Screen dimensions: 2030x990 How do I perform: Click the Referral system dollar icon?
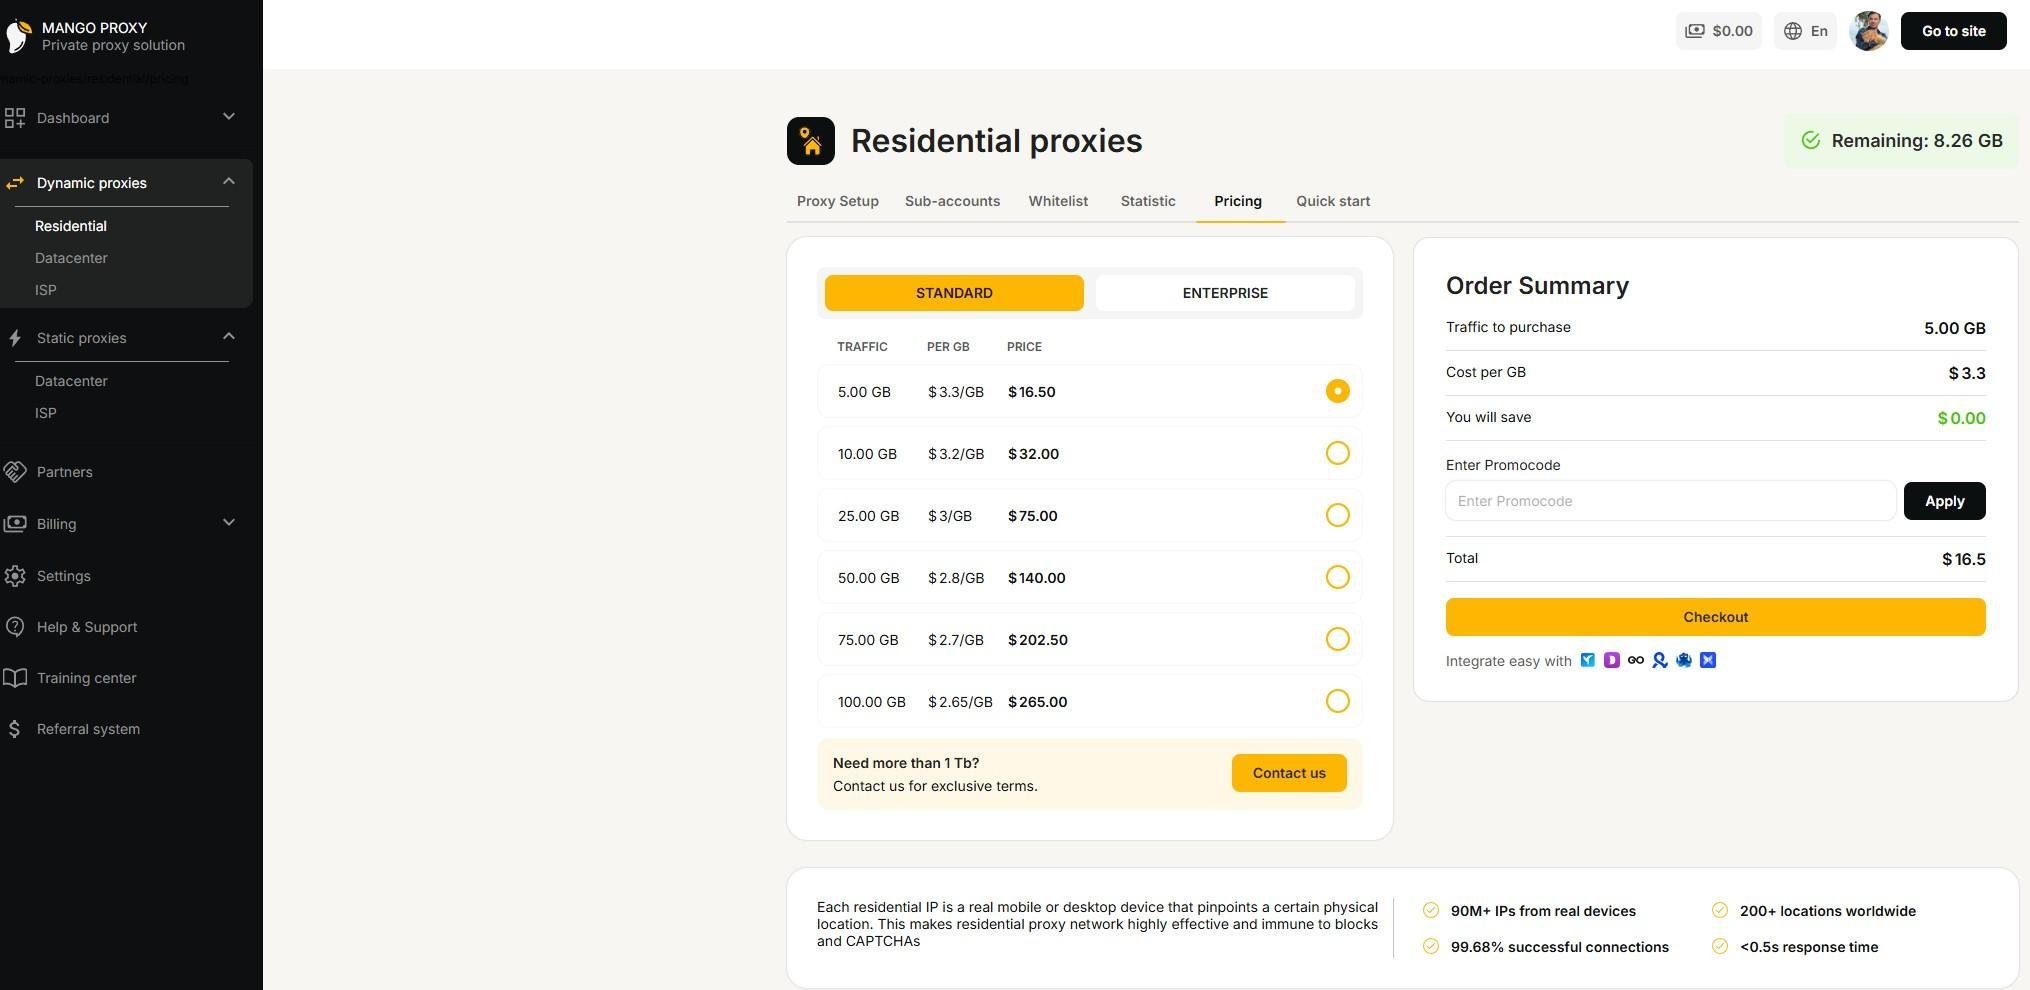[x=15, y=729]
